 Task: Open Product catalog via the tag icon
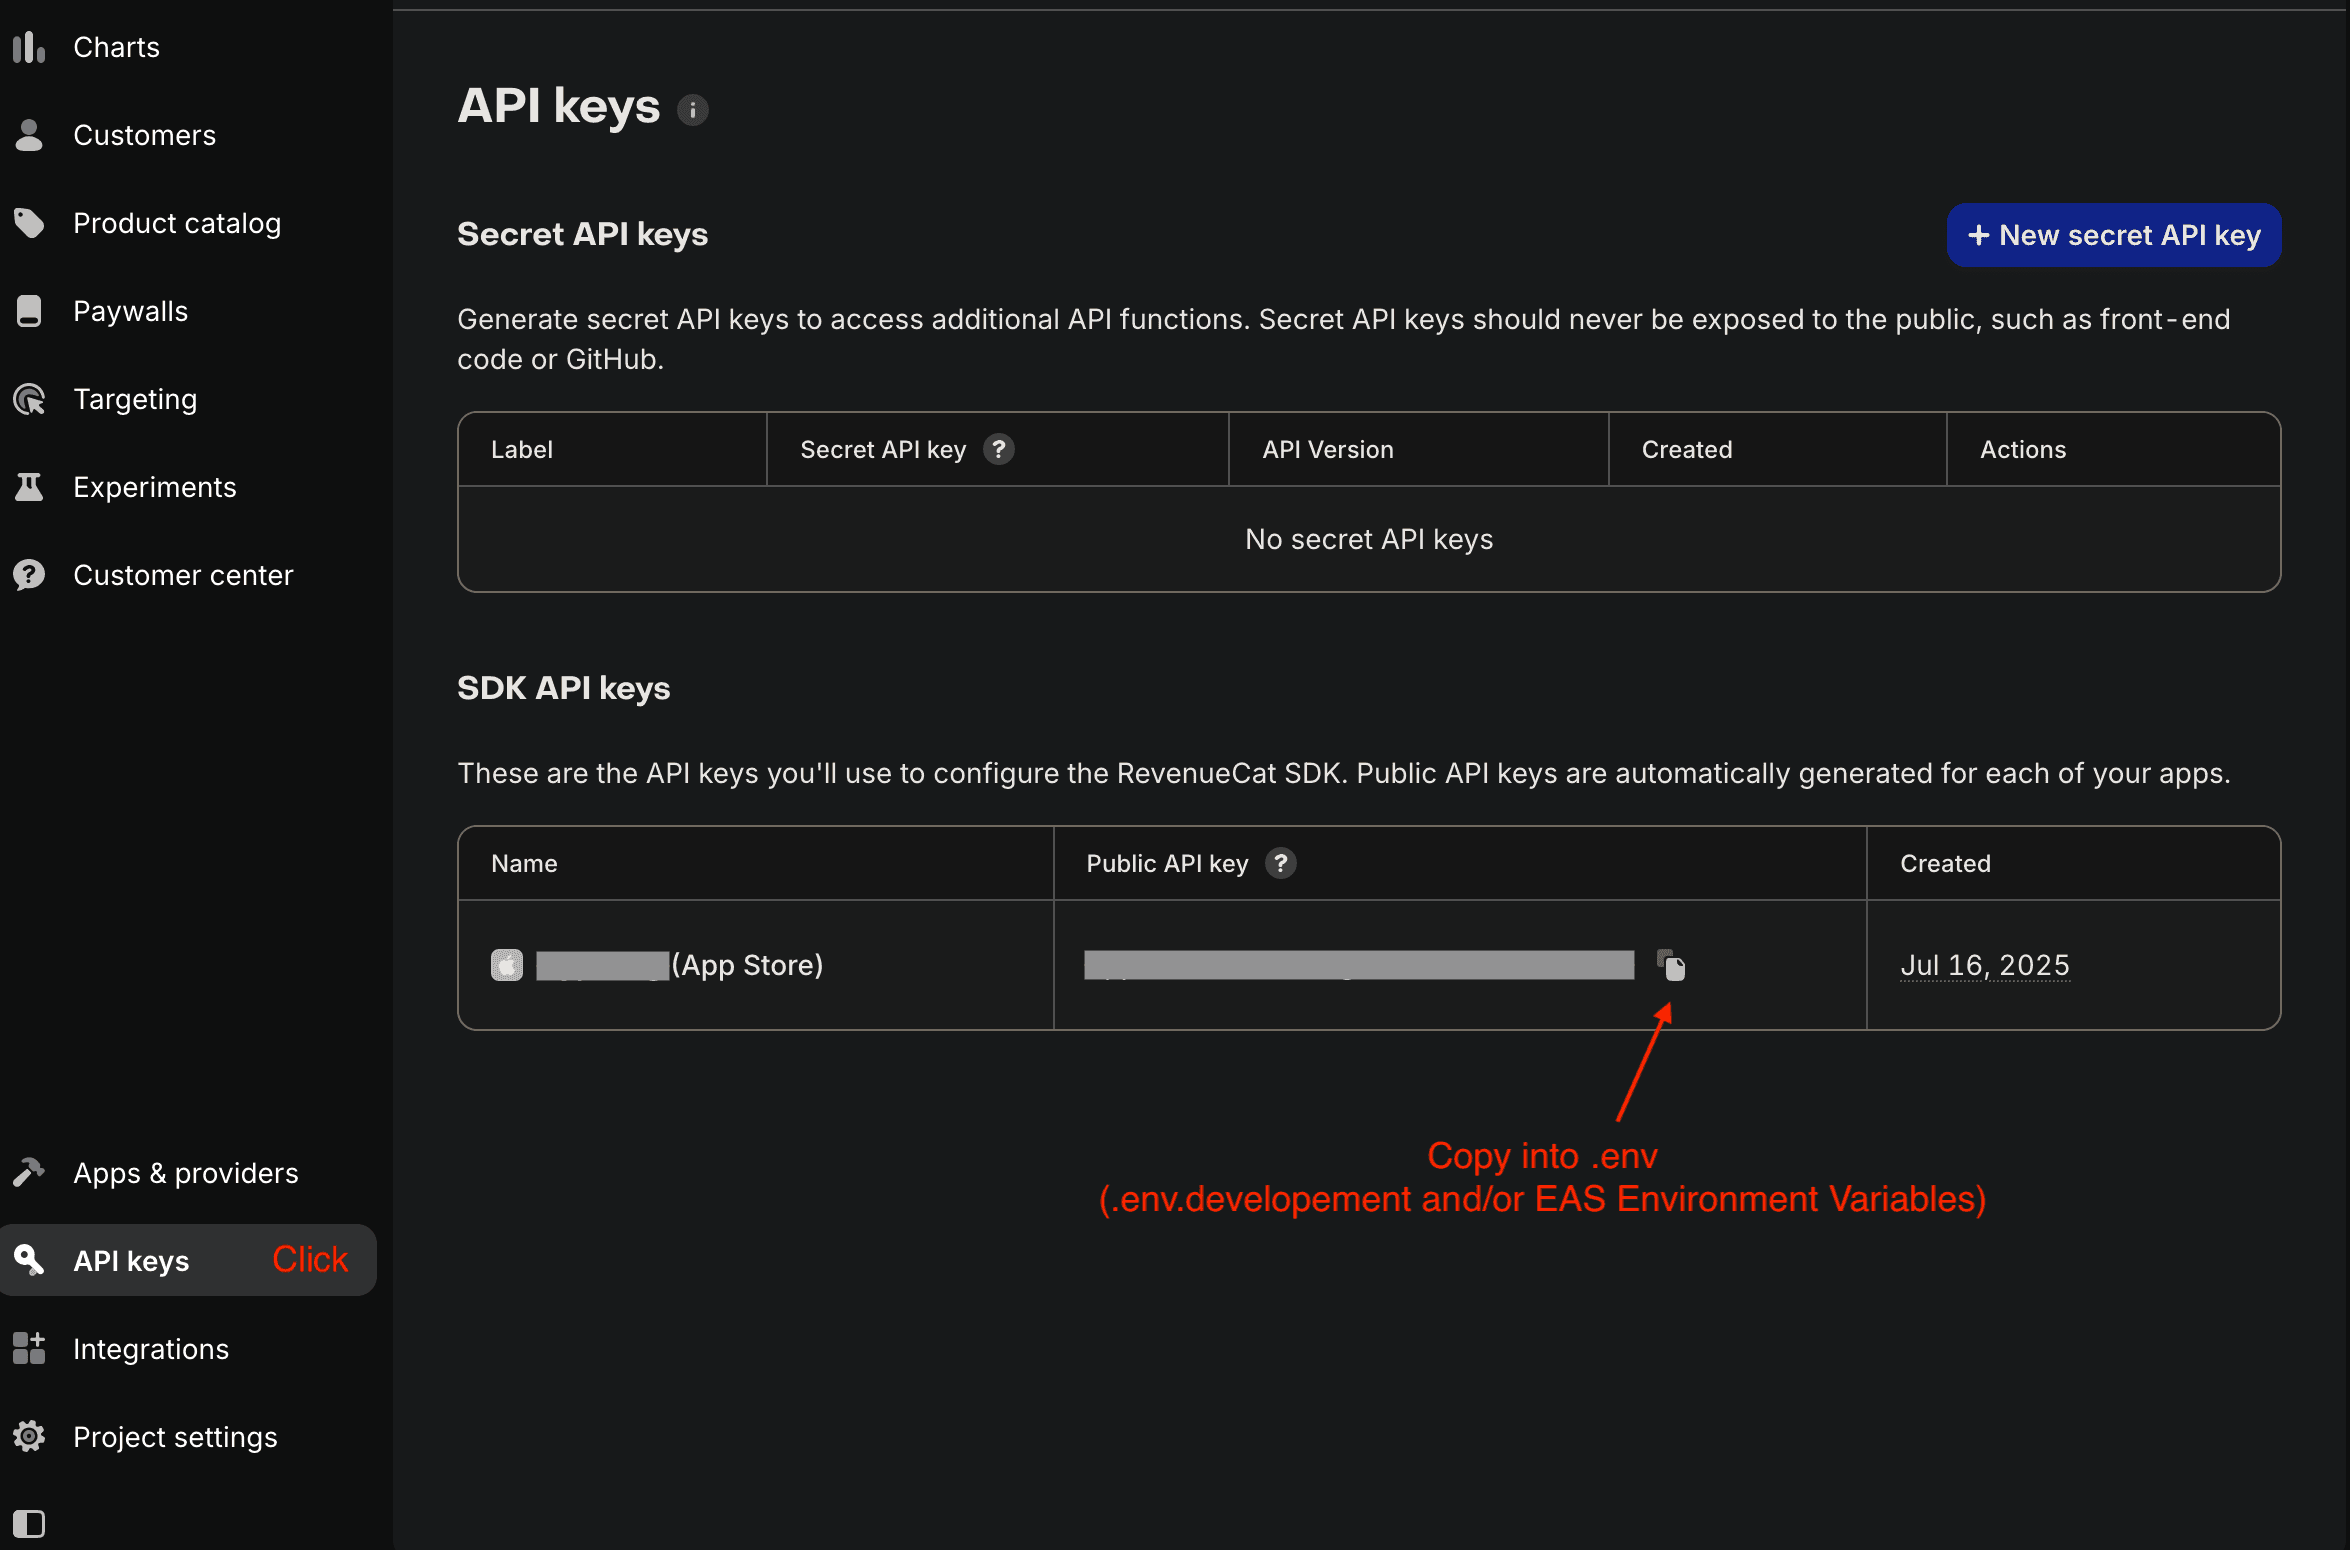click(x=29, y=222)
